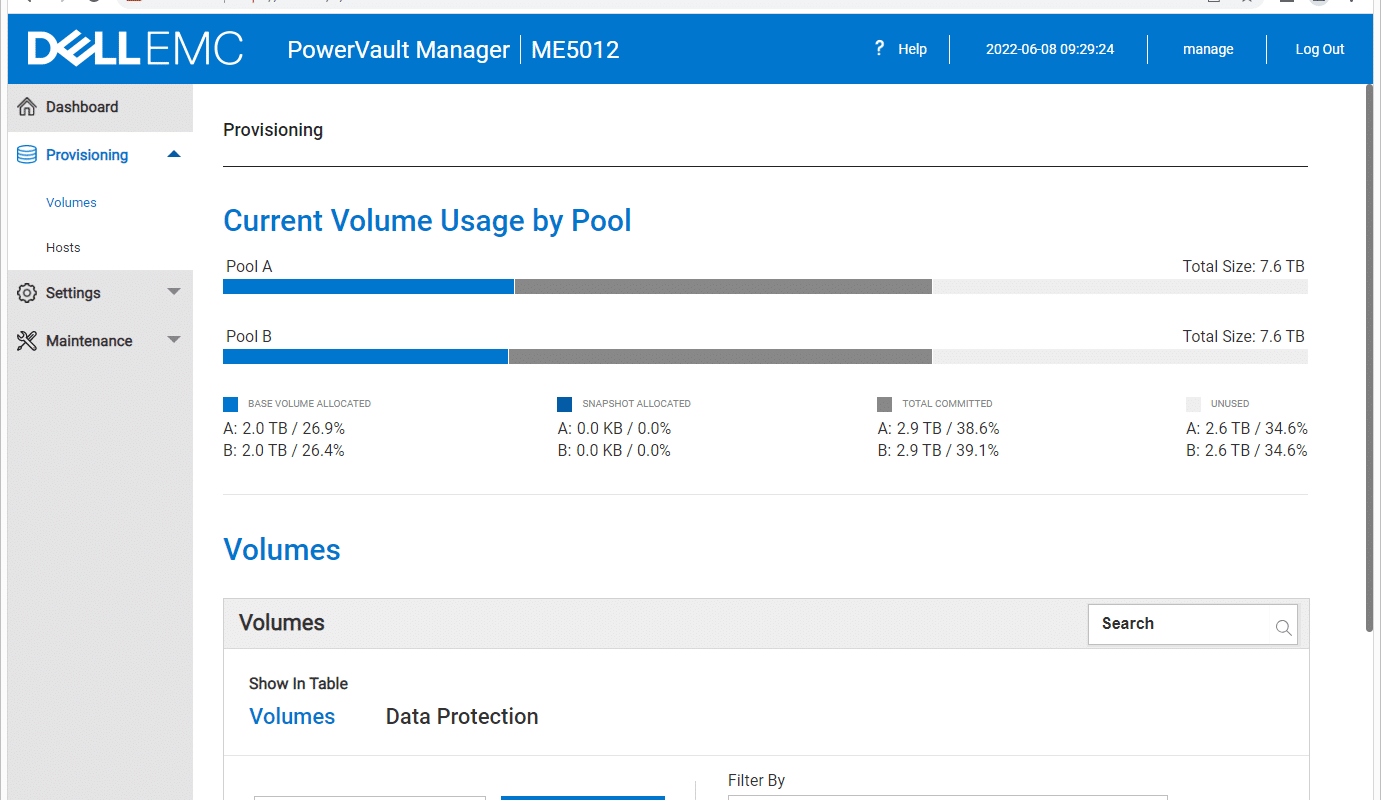1381x800 pixels.
Task: Click the ME5012 model name
Action: tap(575, 49)
